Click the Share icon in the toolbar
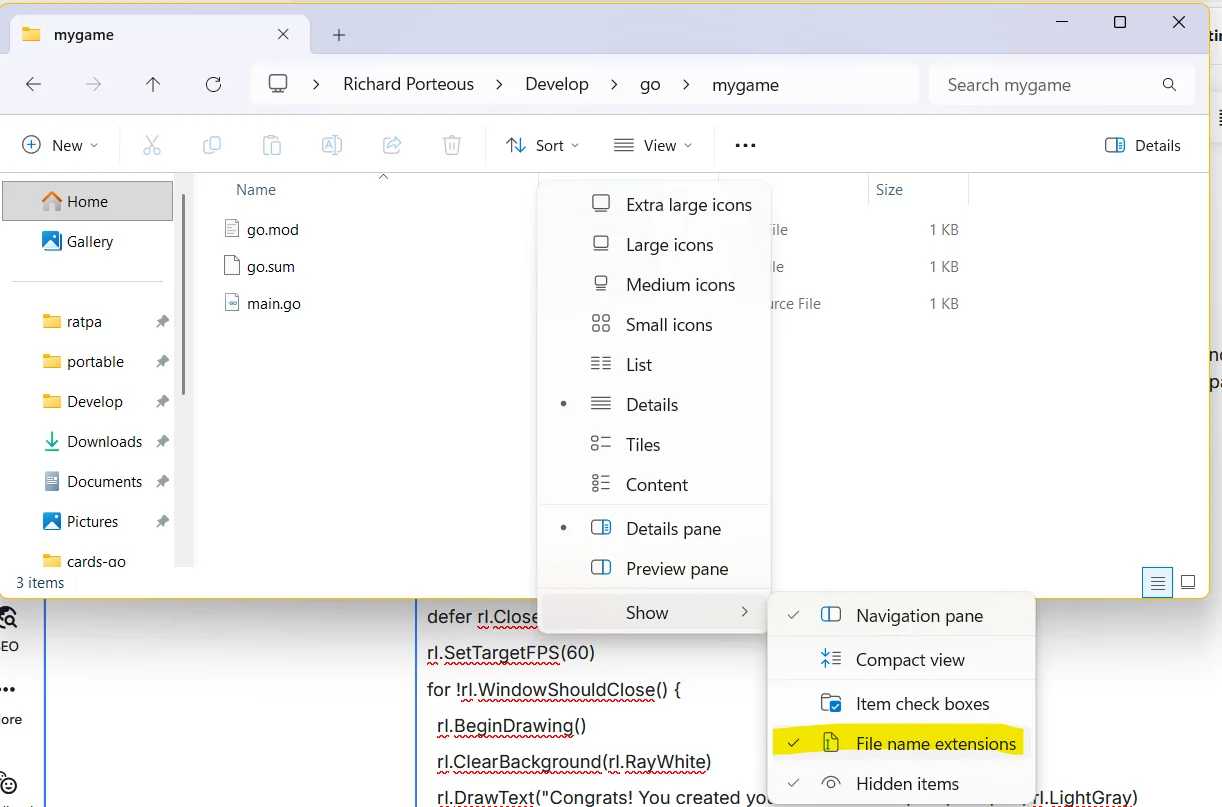 pos(392,145)
